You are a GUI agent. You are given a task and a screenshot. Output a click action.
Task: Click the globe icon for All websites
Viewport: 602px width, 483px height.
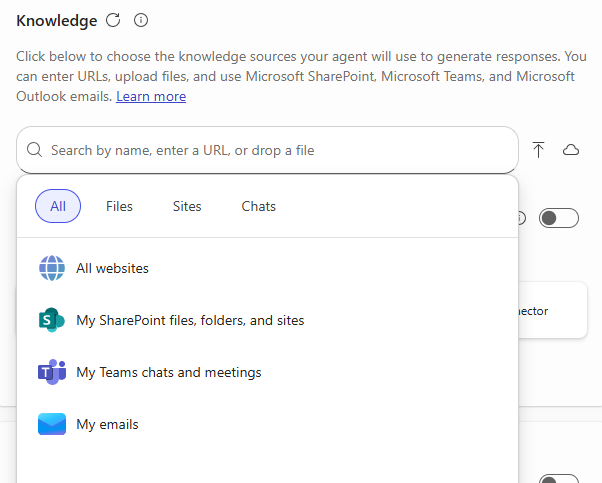(x=51, y=268)
